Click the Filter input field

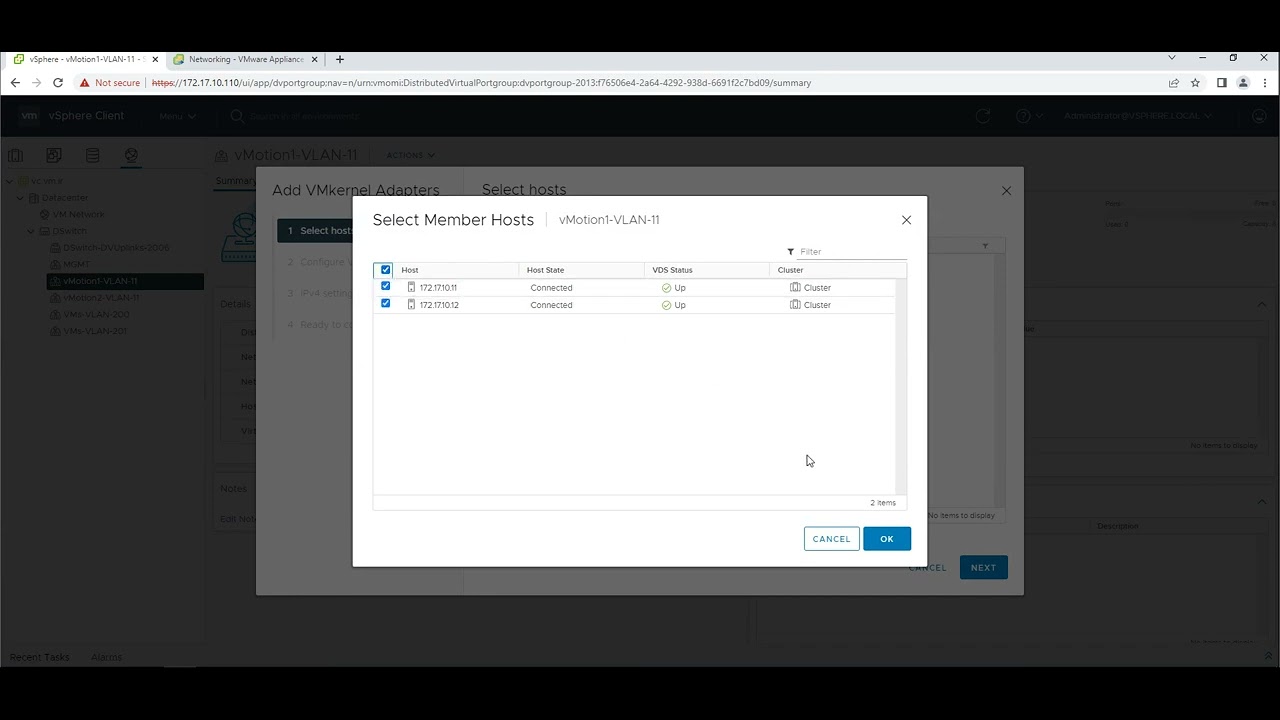tap(852, 252)
